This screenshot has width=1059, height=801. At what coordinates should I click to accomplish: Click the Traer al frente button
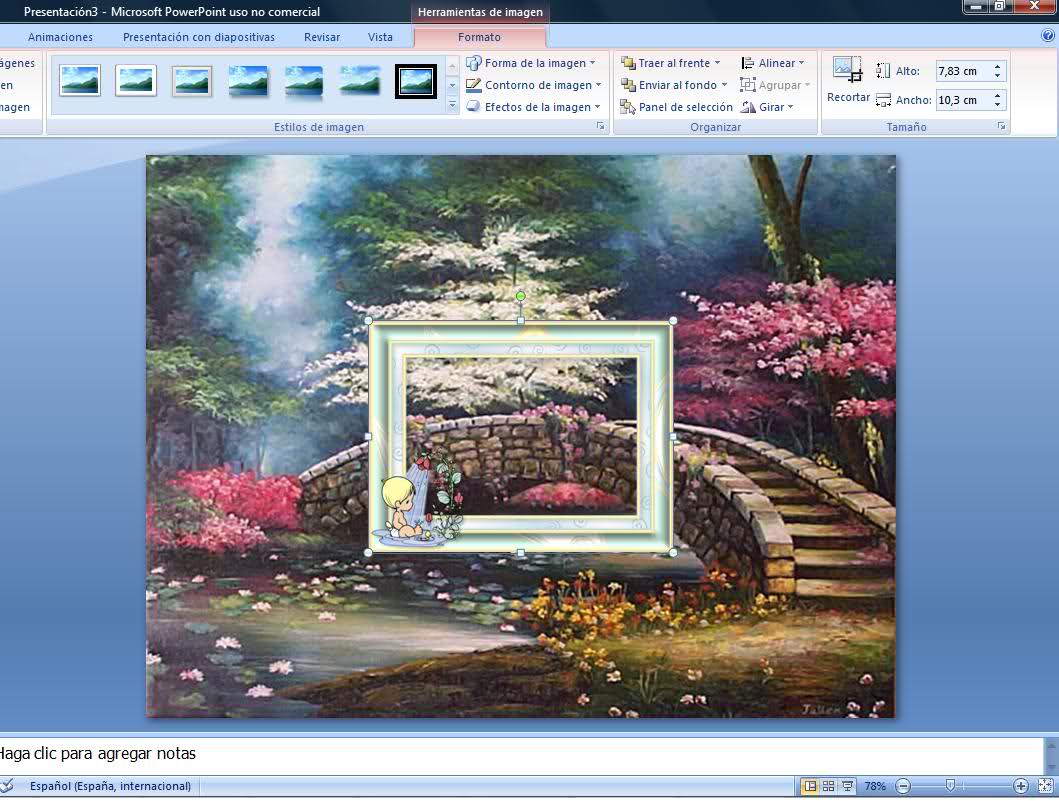666,63
